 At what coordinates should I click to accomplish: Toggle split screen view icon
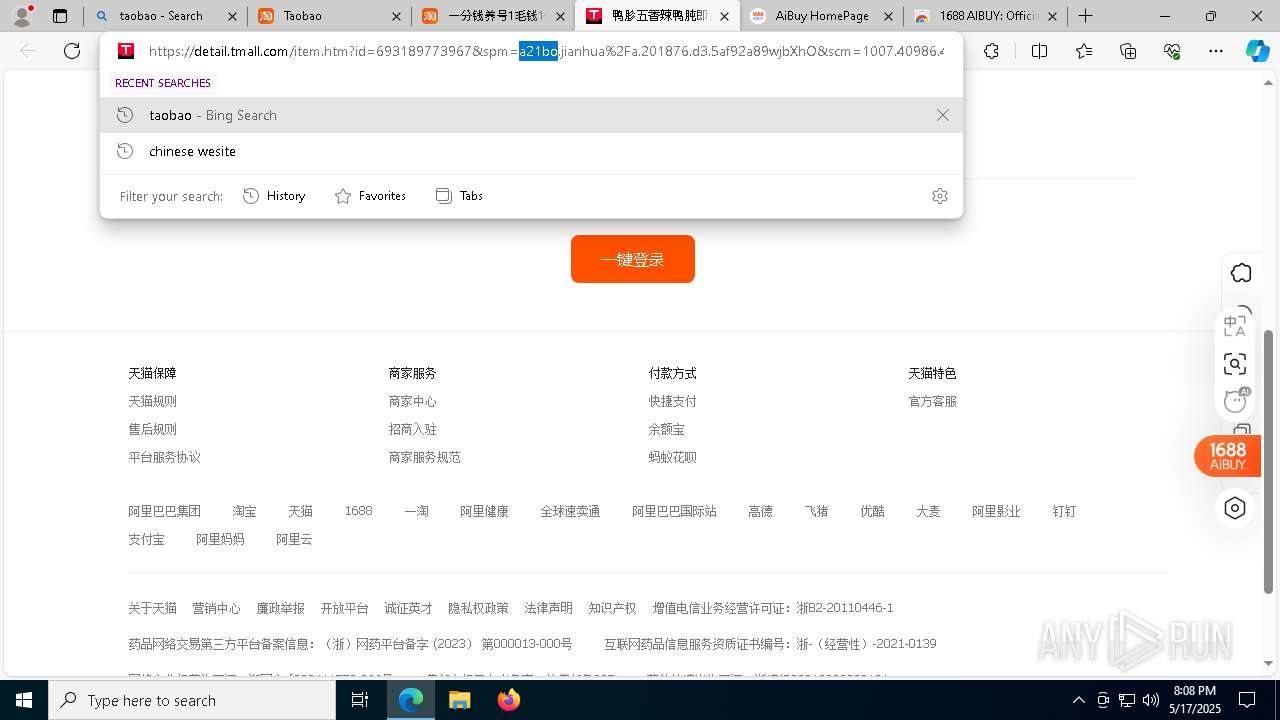(x=1039, y=51)
